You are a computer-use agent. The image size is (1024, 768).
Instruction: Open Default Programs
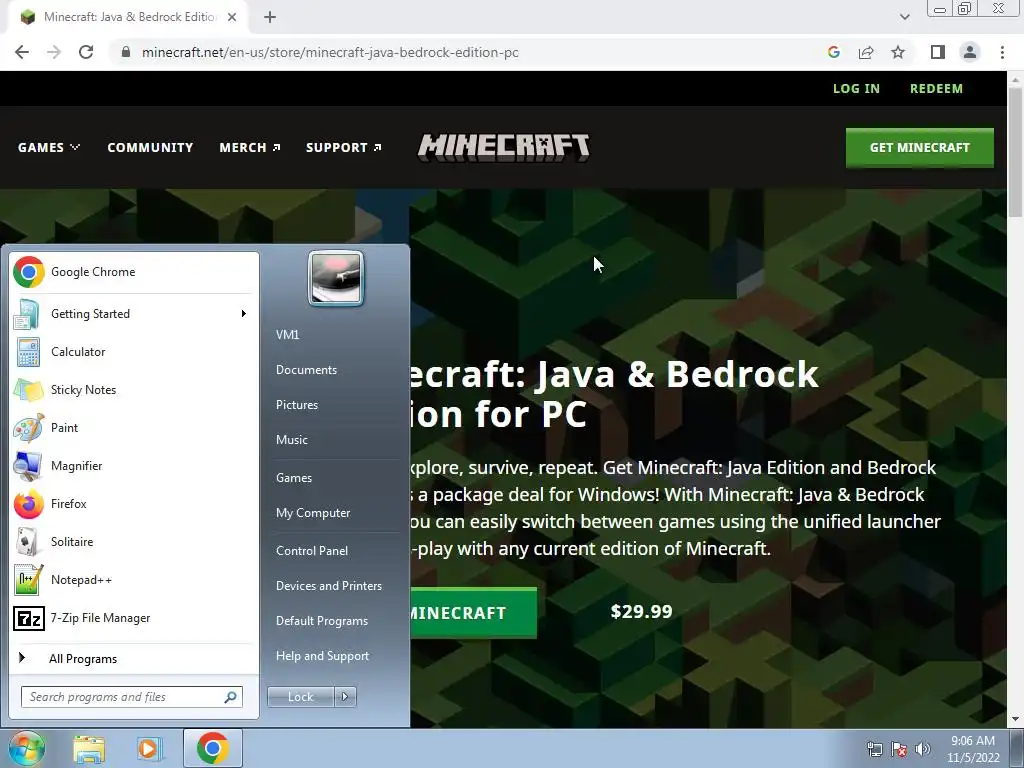321,621
